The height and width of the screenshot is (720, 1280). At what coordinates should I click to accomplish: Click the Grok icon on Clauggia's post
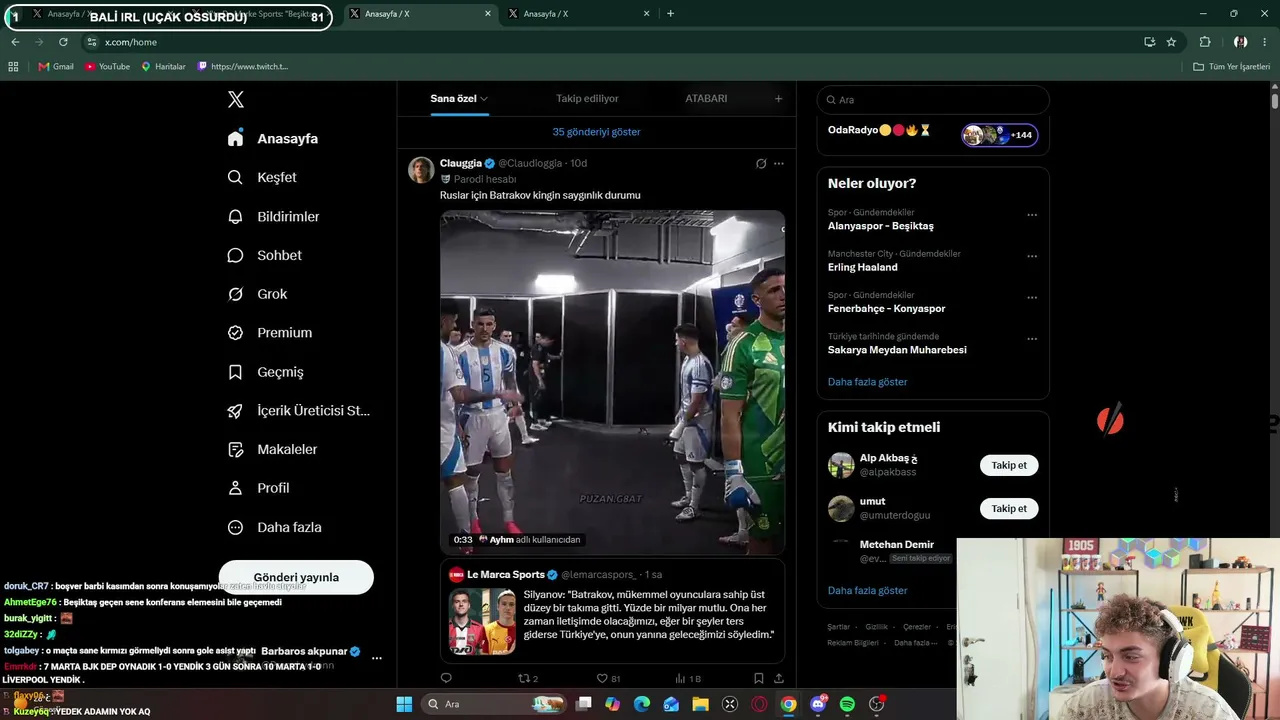tap(761, 163)
